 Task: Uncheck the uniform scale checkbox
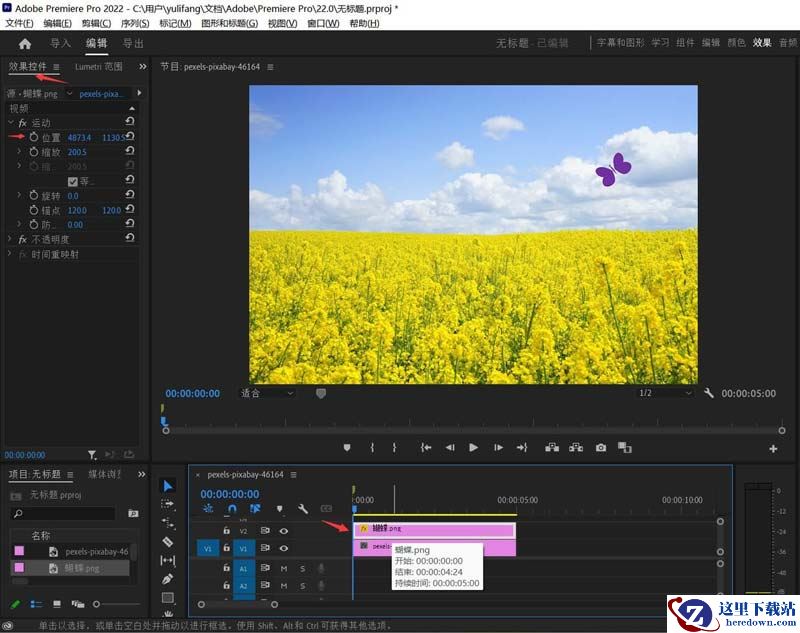72,181
